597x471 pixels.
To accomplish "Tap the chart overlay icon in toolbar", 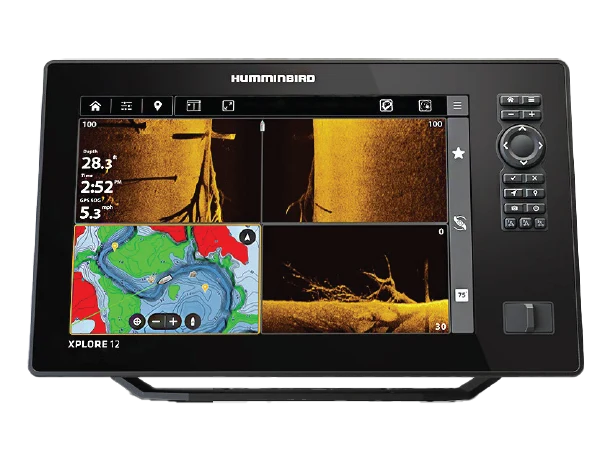I will click(386, 105).
